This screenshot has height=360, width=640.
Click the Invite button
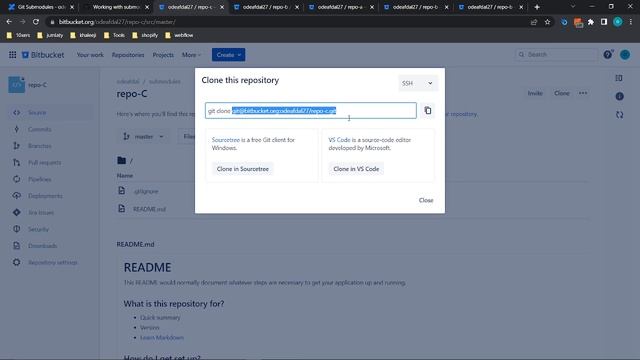coord(535,93)
